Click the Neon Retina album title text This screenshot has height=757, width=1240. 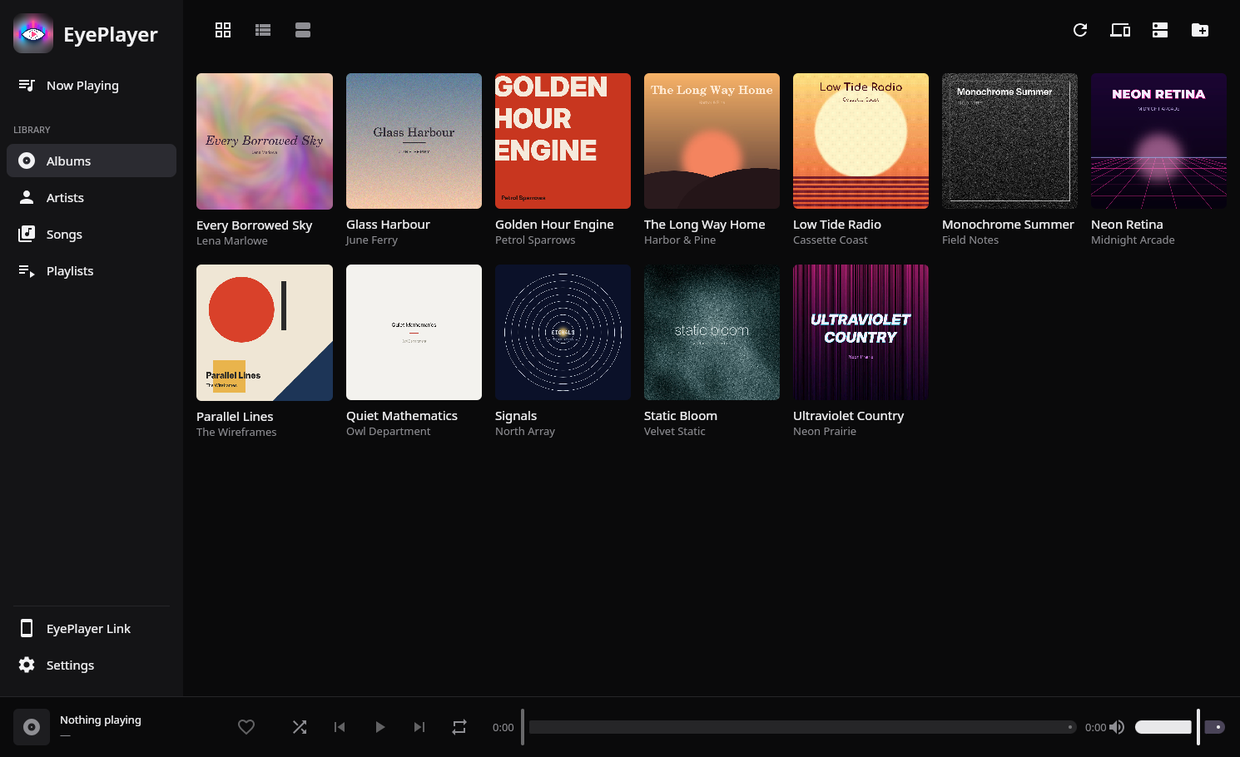tap(1127, 225)
